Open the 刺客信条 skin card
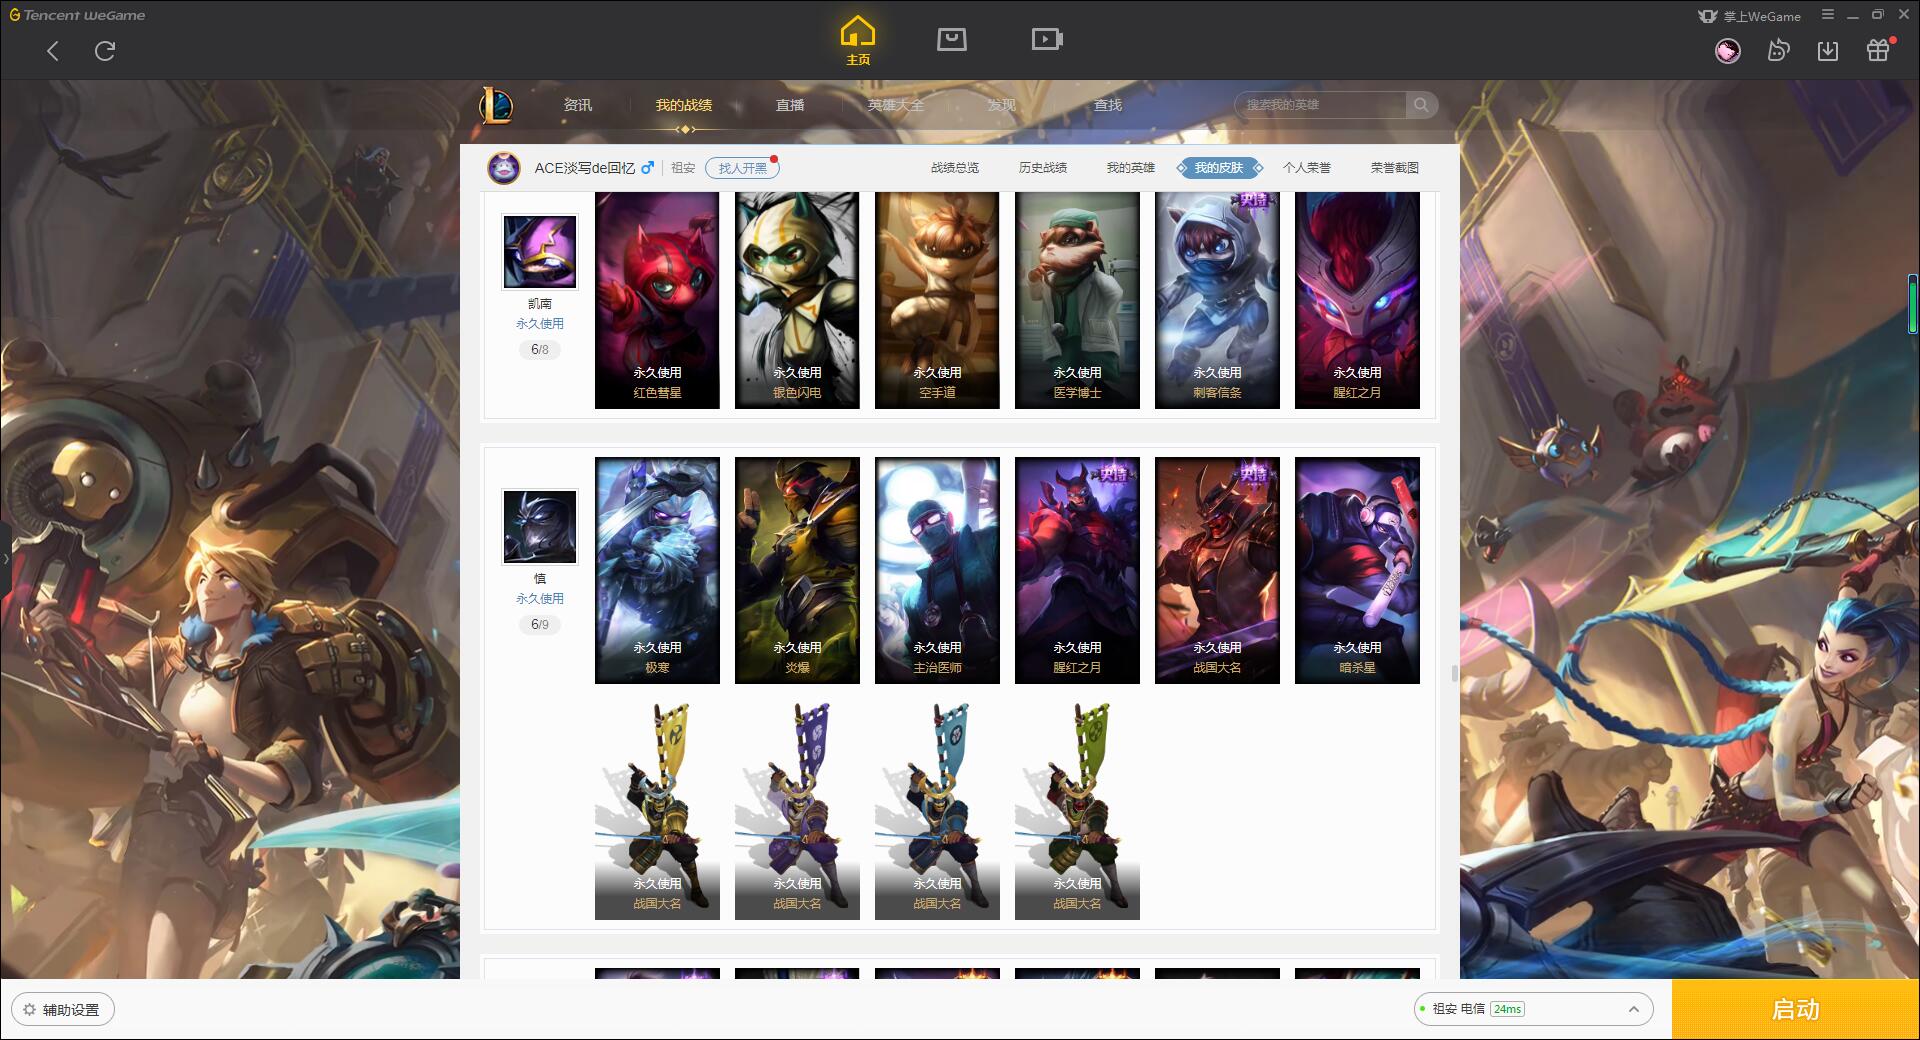This screenshot has width=1920, height=1040. [x=1217, y=300]
